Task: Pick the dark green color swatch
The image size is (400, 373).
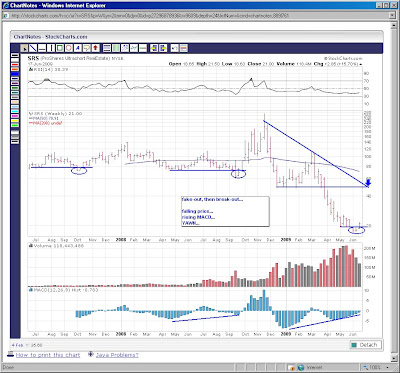Action: pos(15,87)
